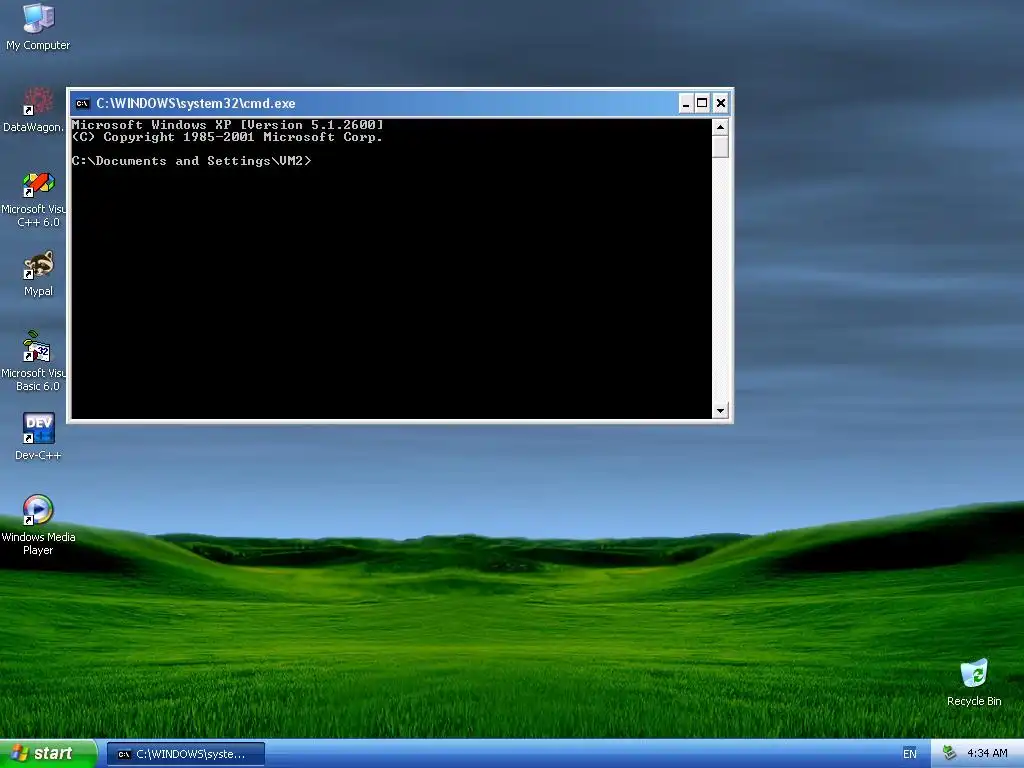
Task: Select the Windows Media Player shortcut
Action: [38, 525]
